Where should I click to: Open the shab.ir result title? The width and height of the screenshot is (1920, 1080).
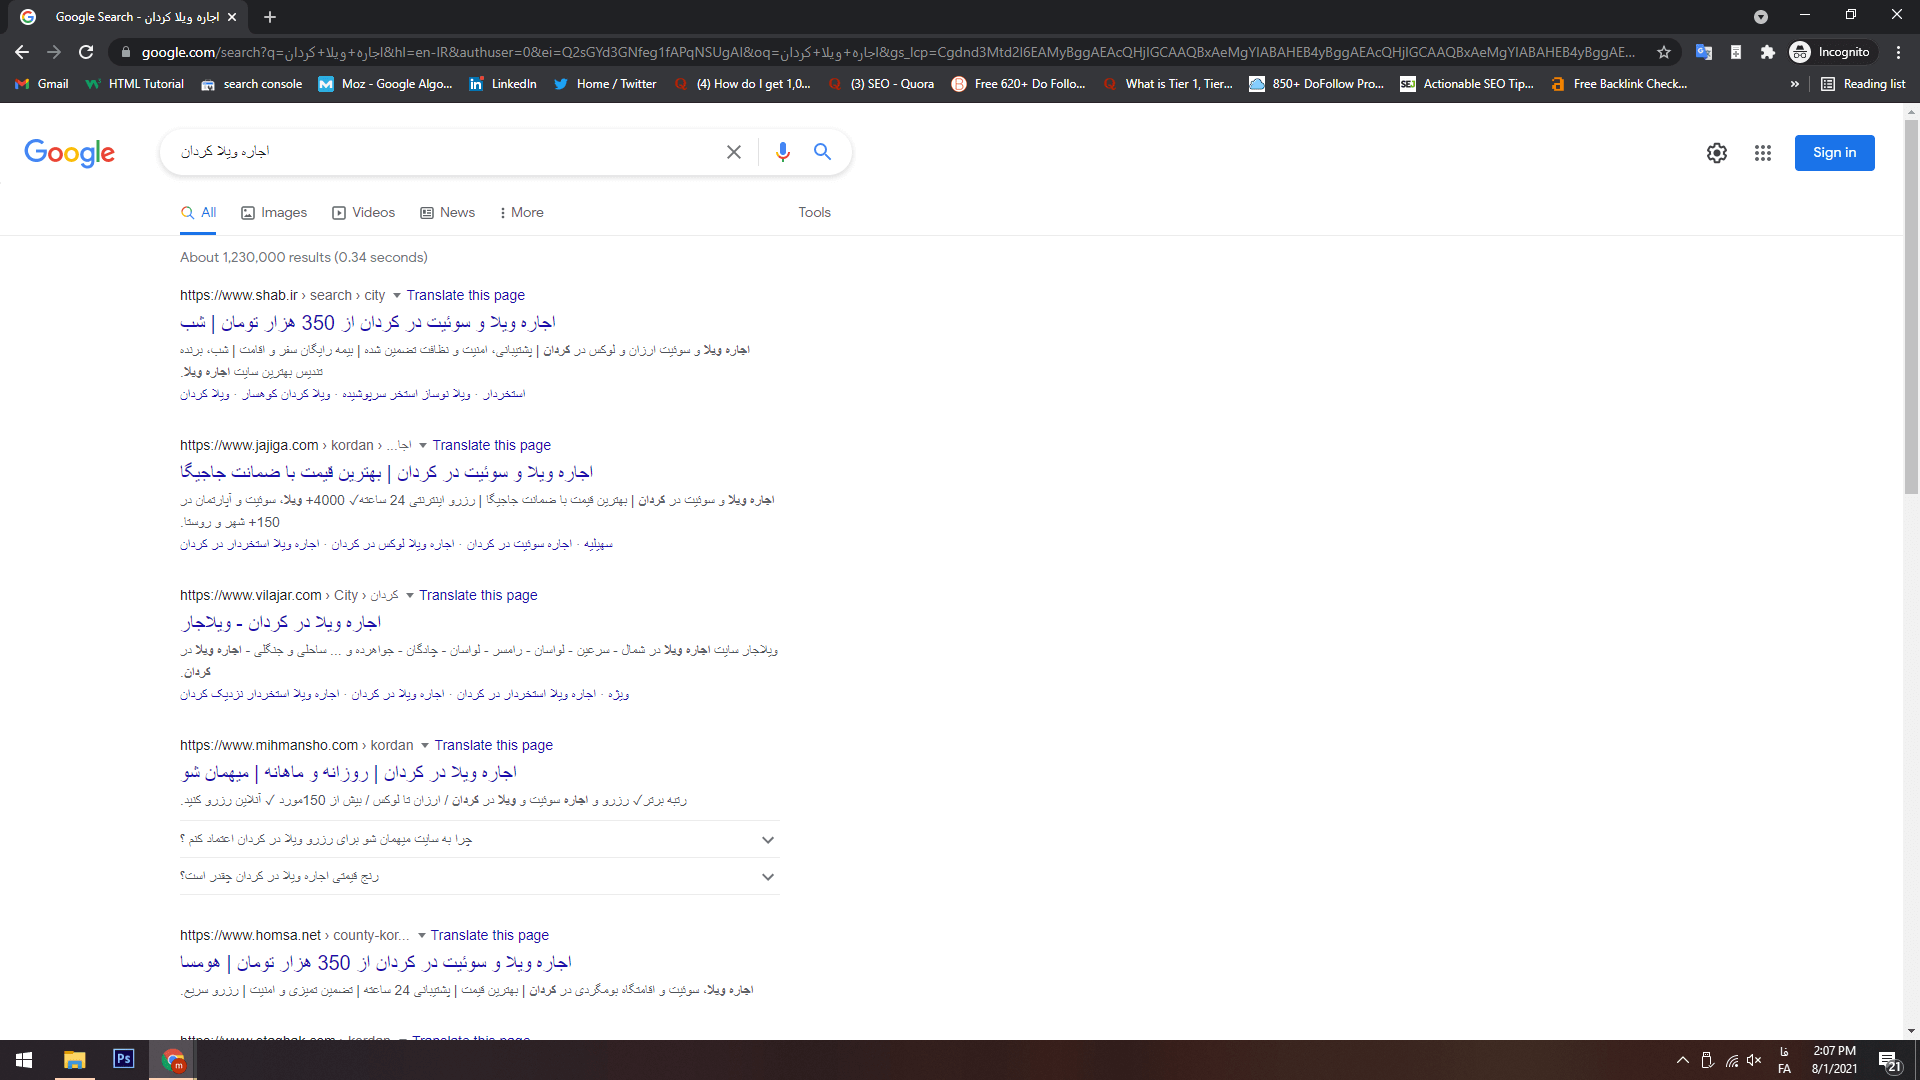pos(368,323)
